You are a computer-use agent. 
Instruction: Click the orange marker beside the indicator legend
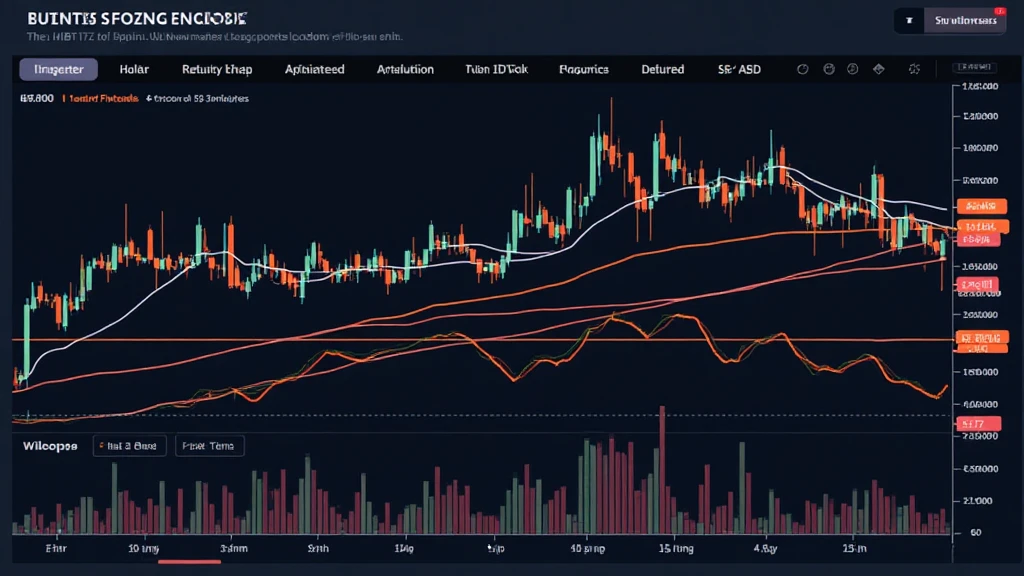point(65,100)
